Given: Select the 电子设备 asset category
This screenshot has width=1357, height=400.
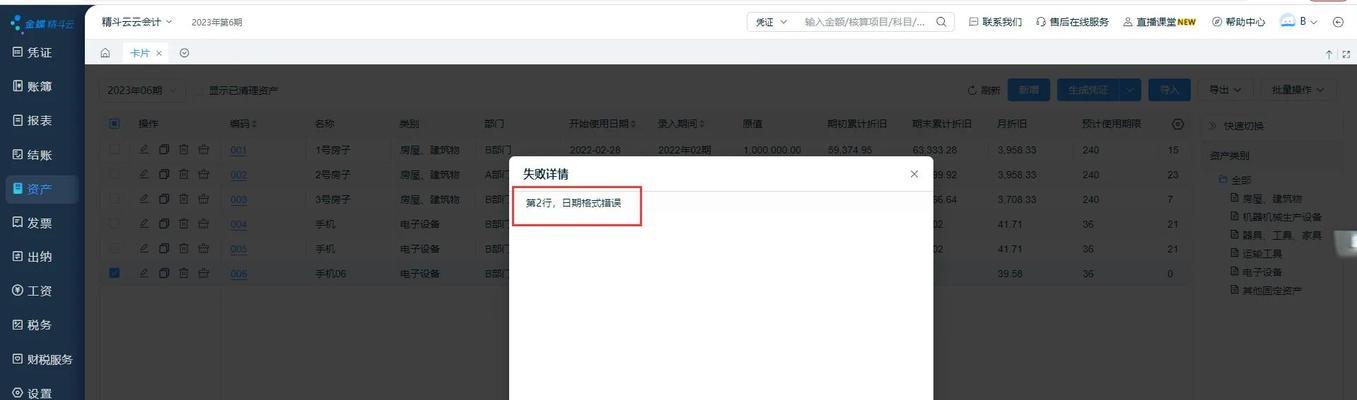Looking at the screenshot, I should [1255, 271].
